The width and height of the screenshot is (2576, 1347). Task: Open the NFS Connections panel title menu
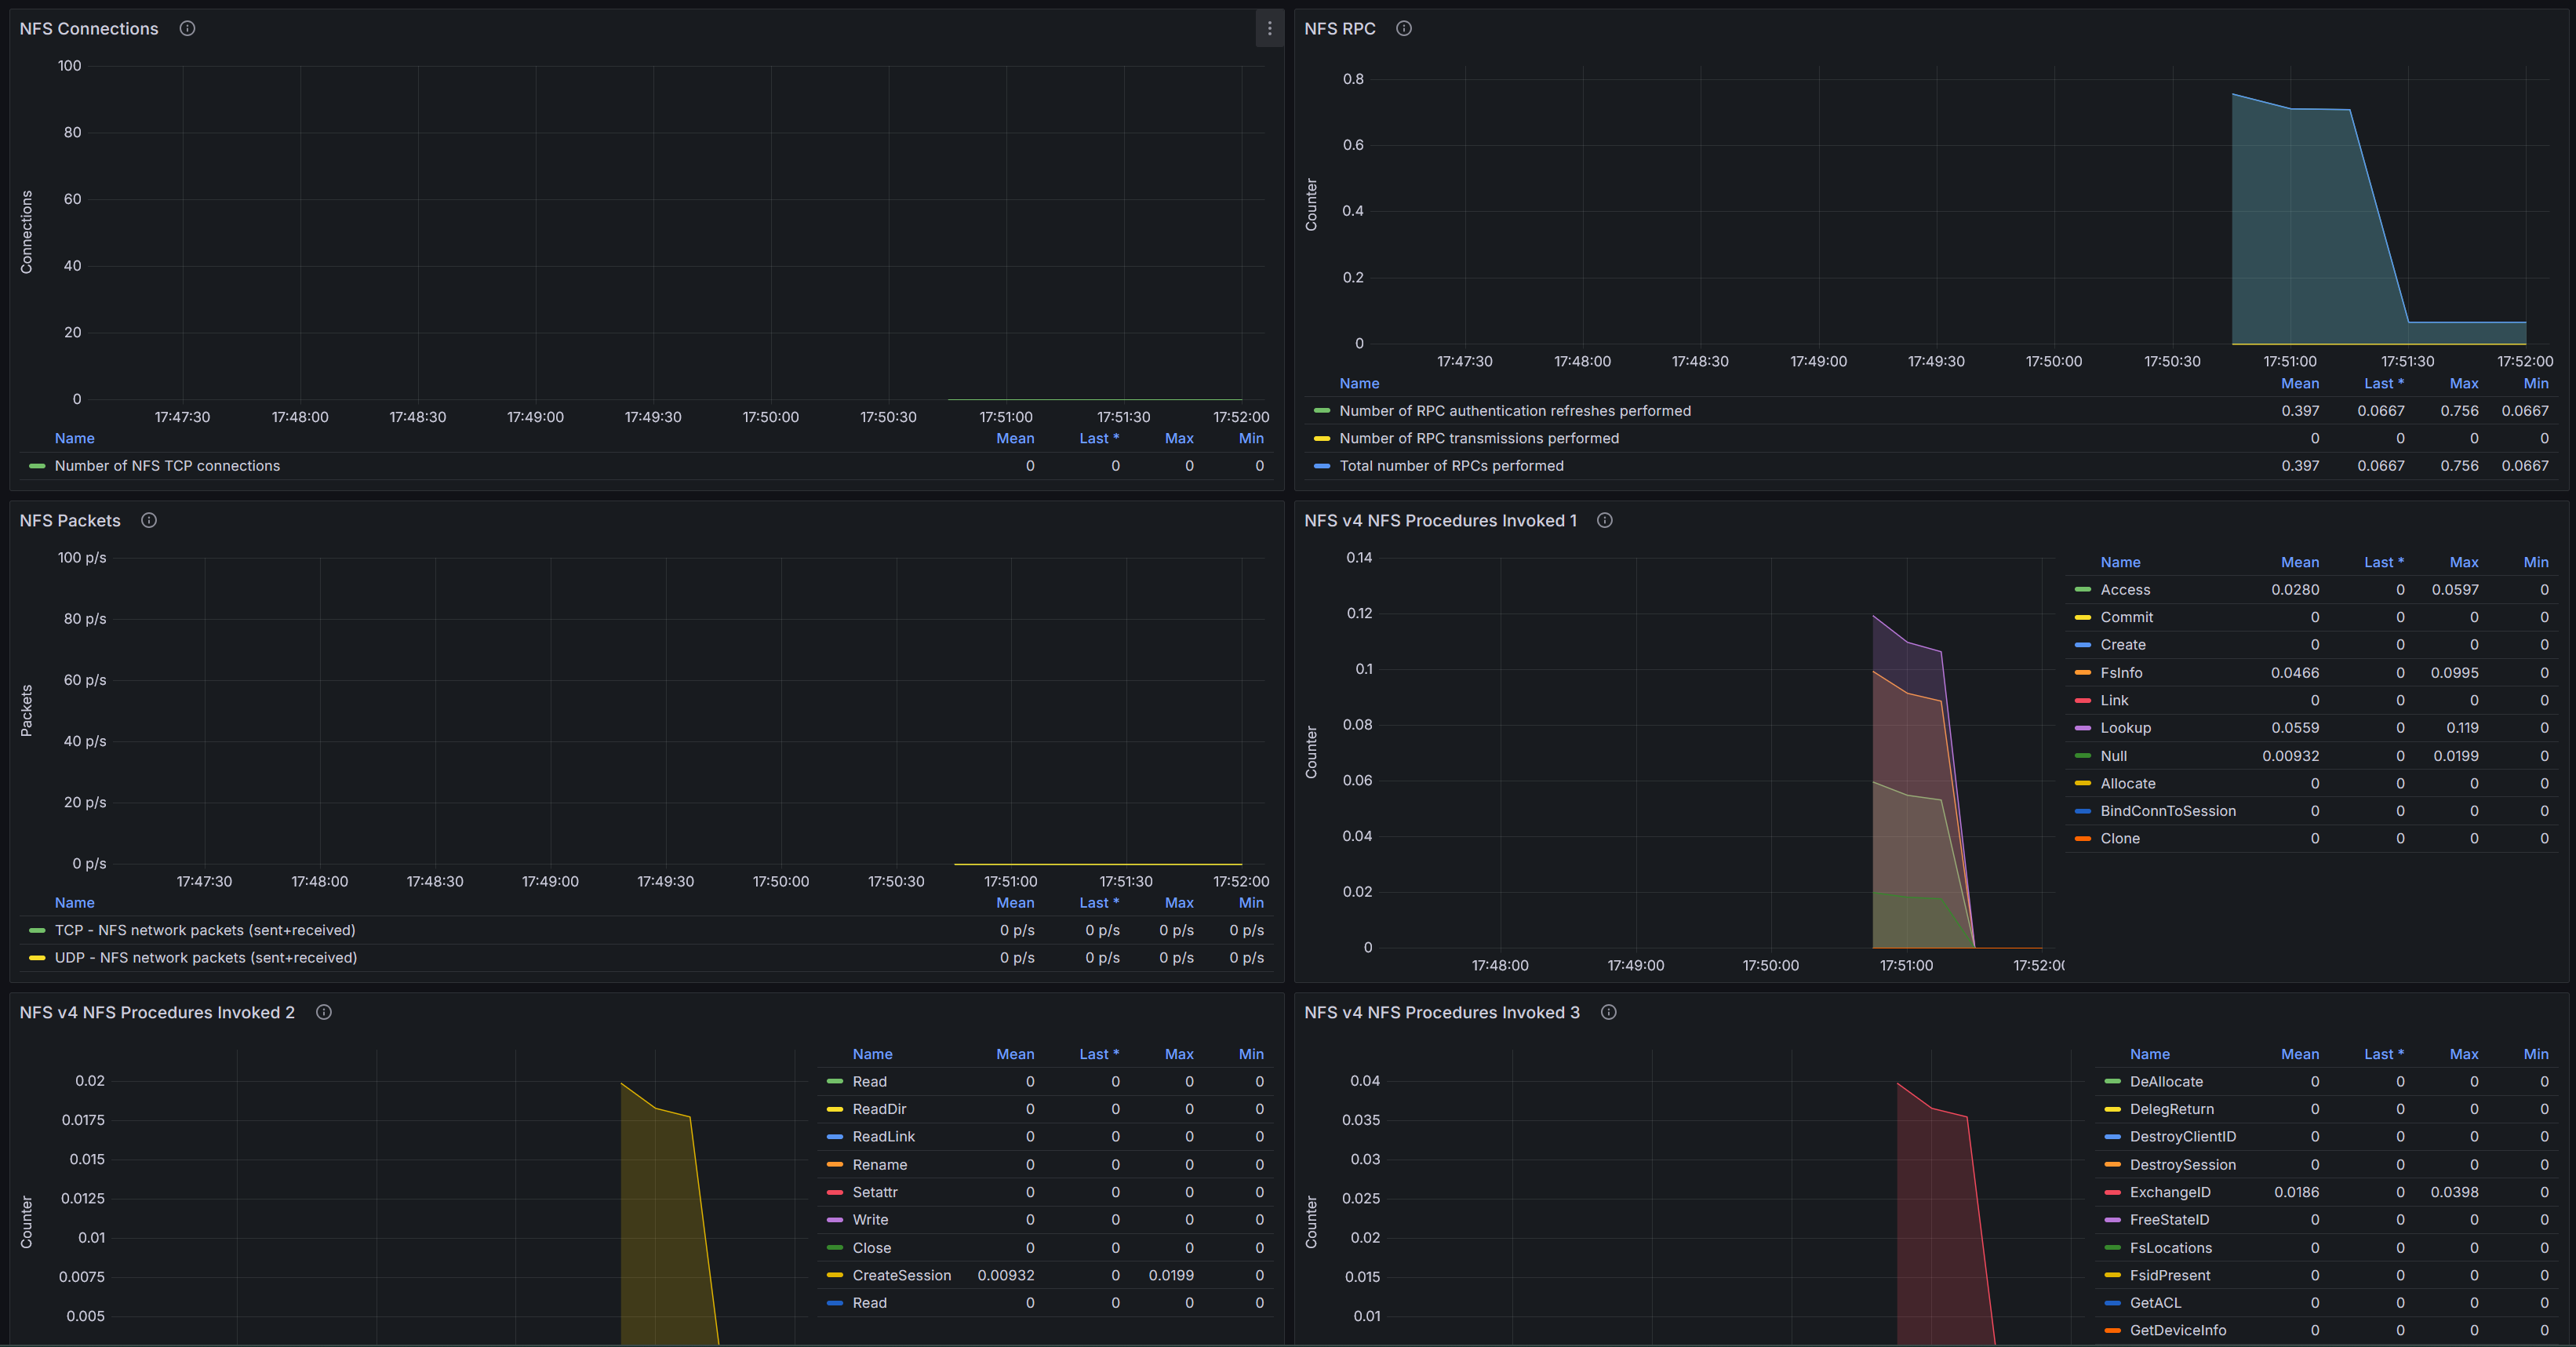88,28
